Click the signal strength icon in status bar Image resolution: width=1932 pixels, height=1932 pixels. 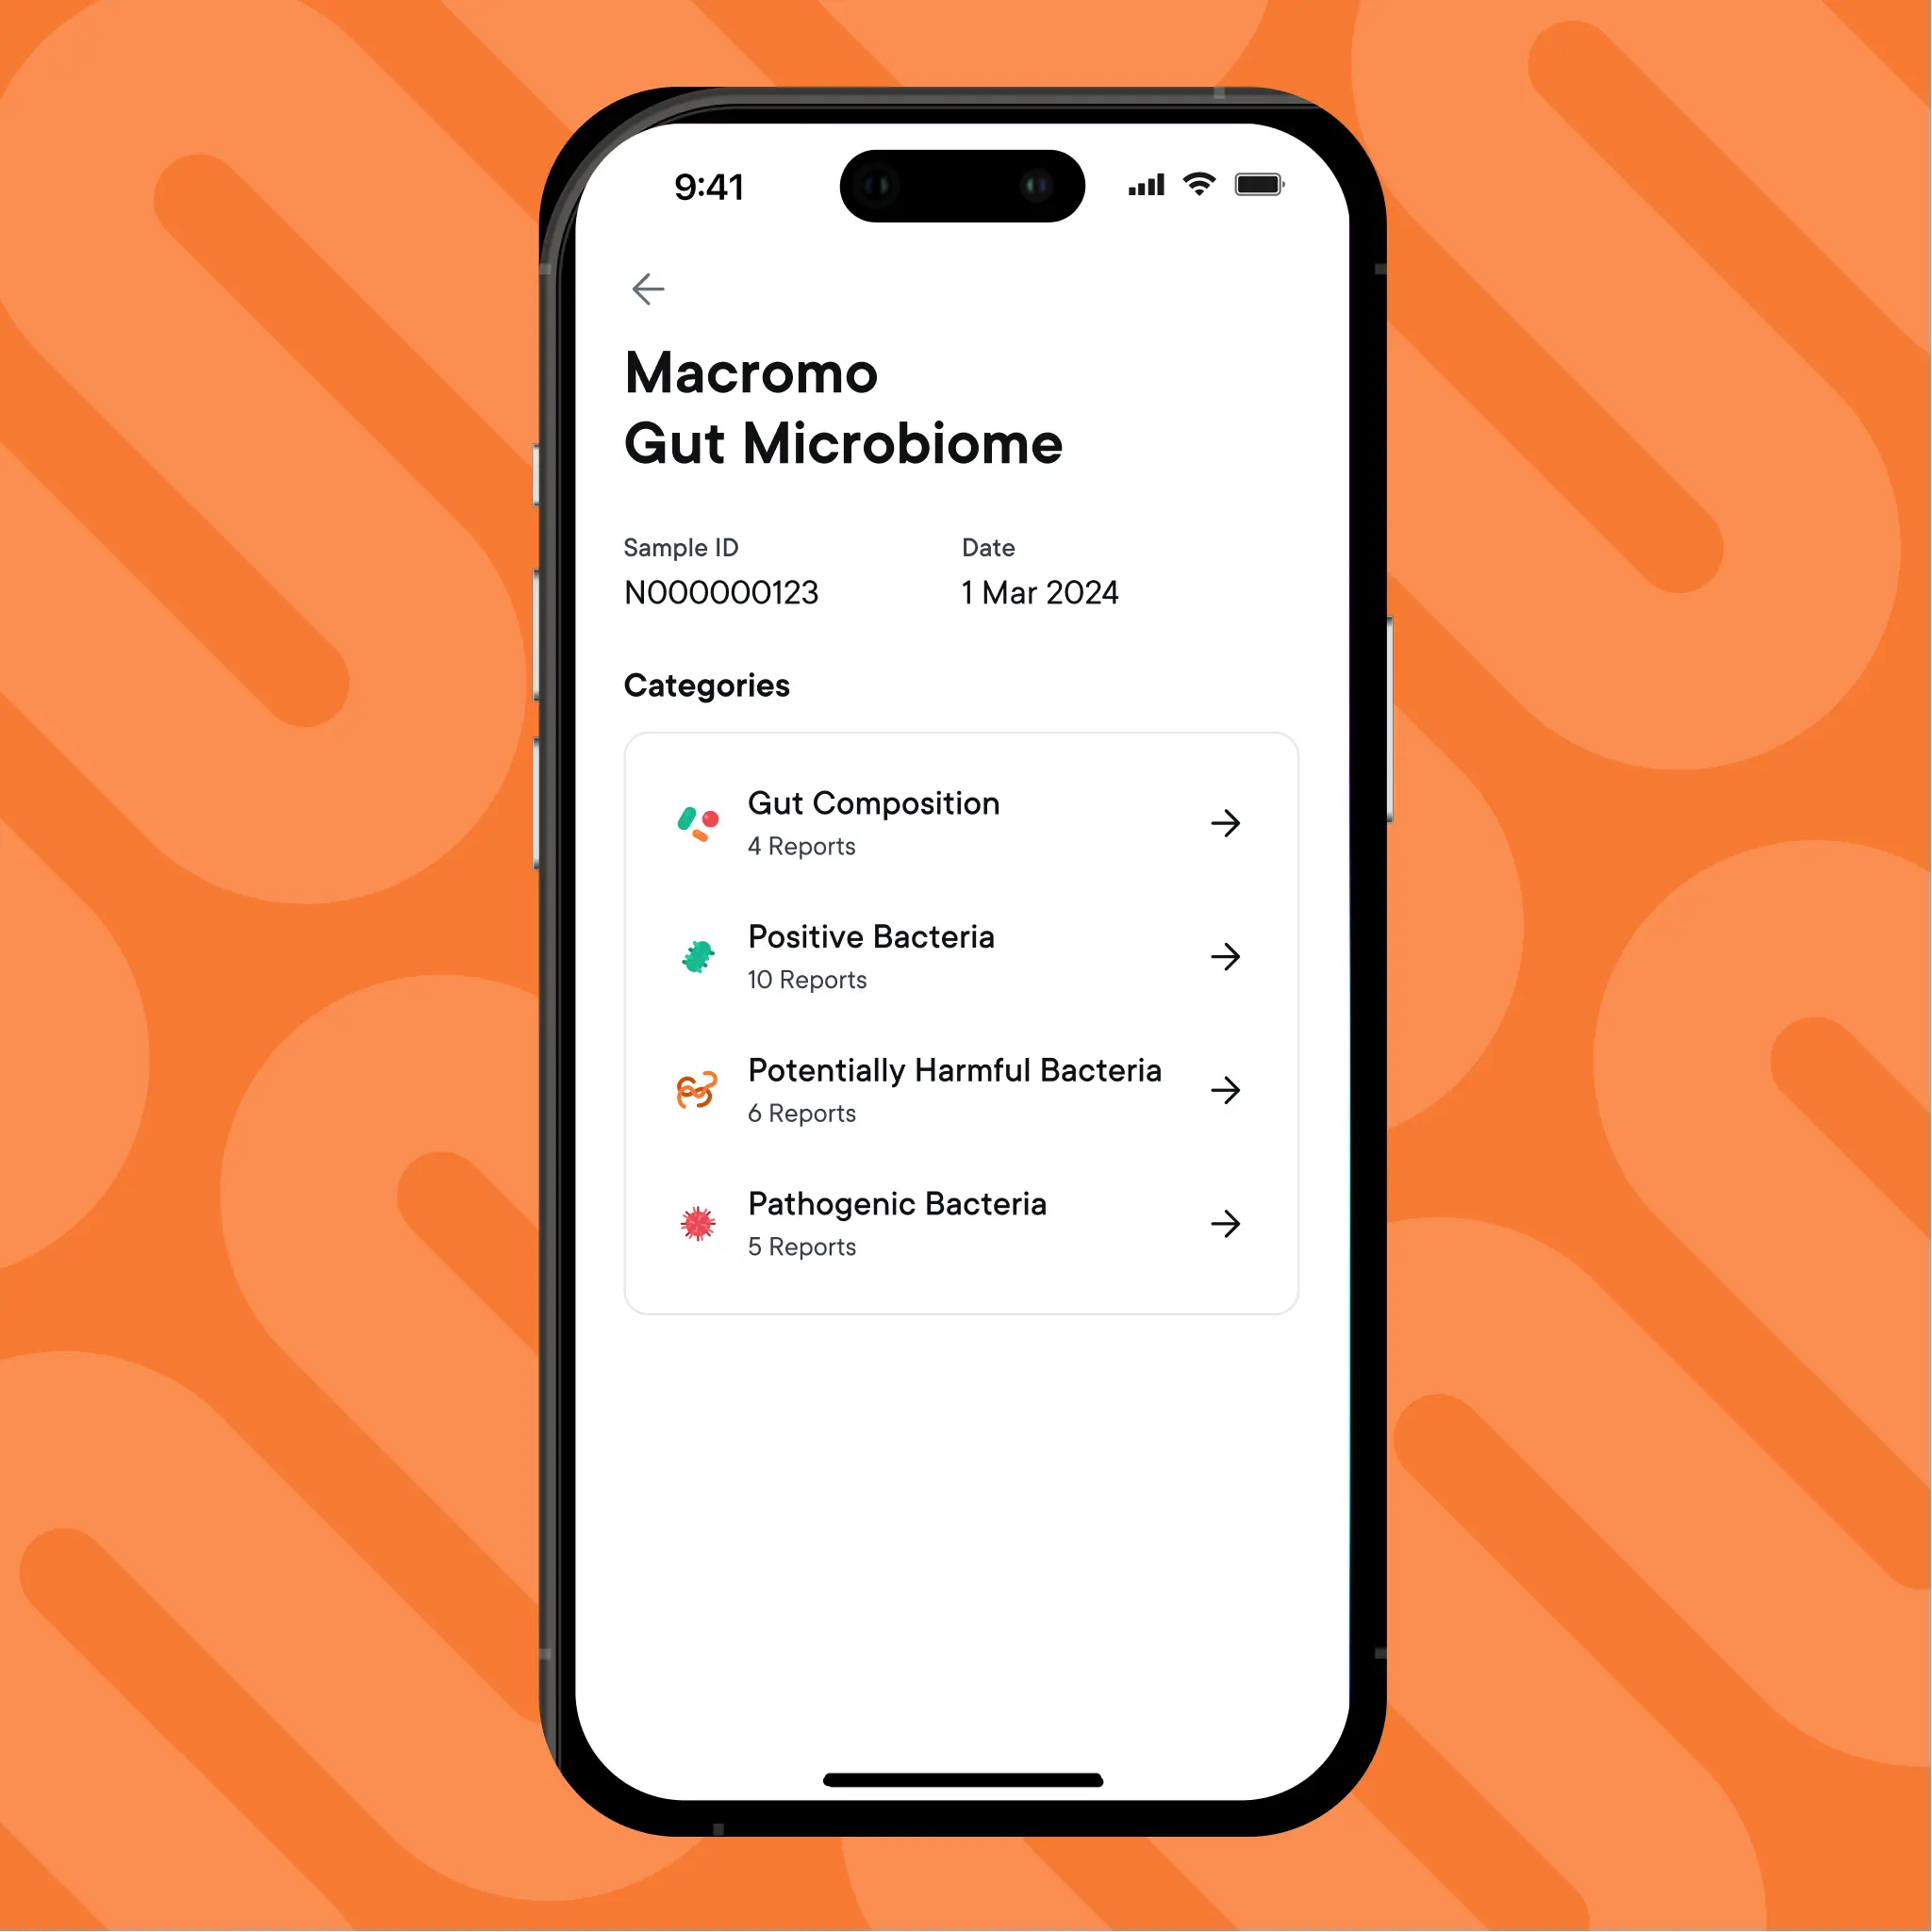point(1159,190)
